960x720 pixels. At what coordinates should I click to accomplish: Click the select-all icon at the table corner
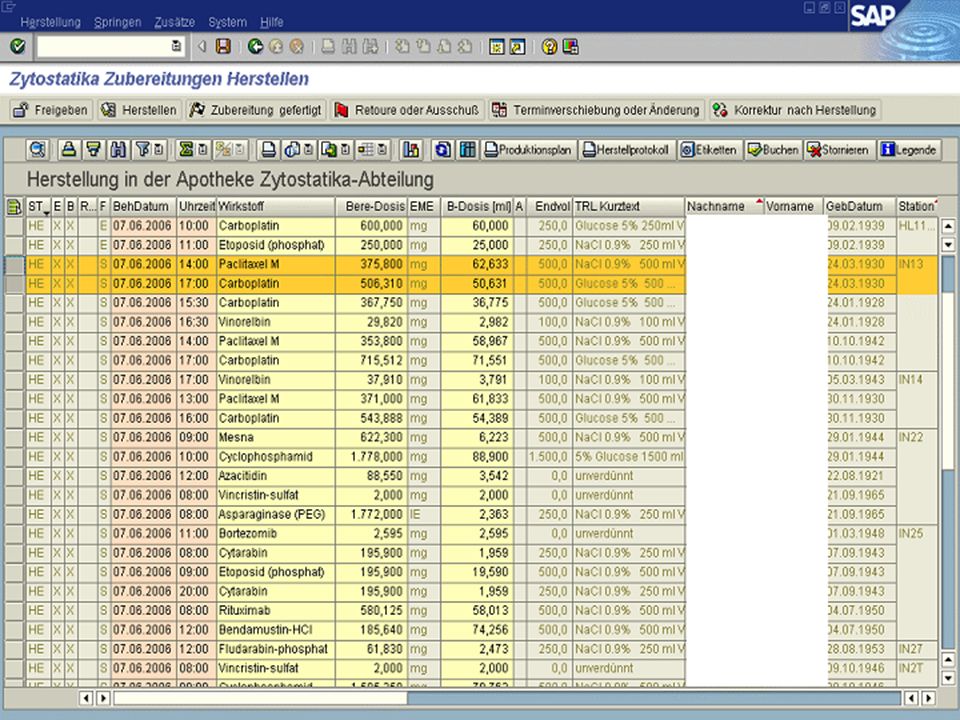[x=13, y=206]
